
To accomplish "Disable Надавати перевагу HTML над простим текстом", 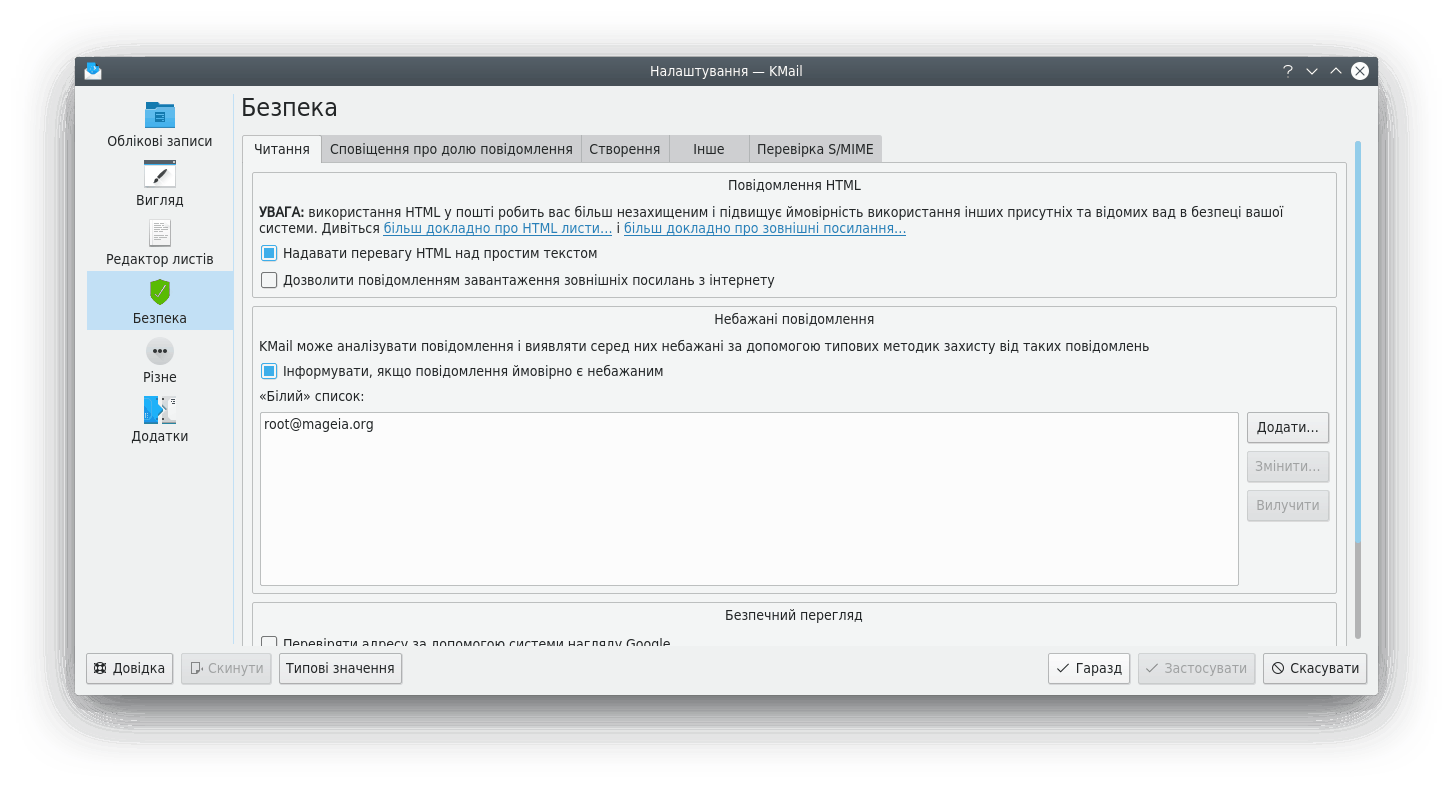I will click(x=269, y=254).
